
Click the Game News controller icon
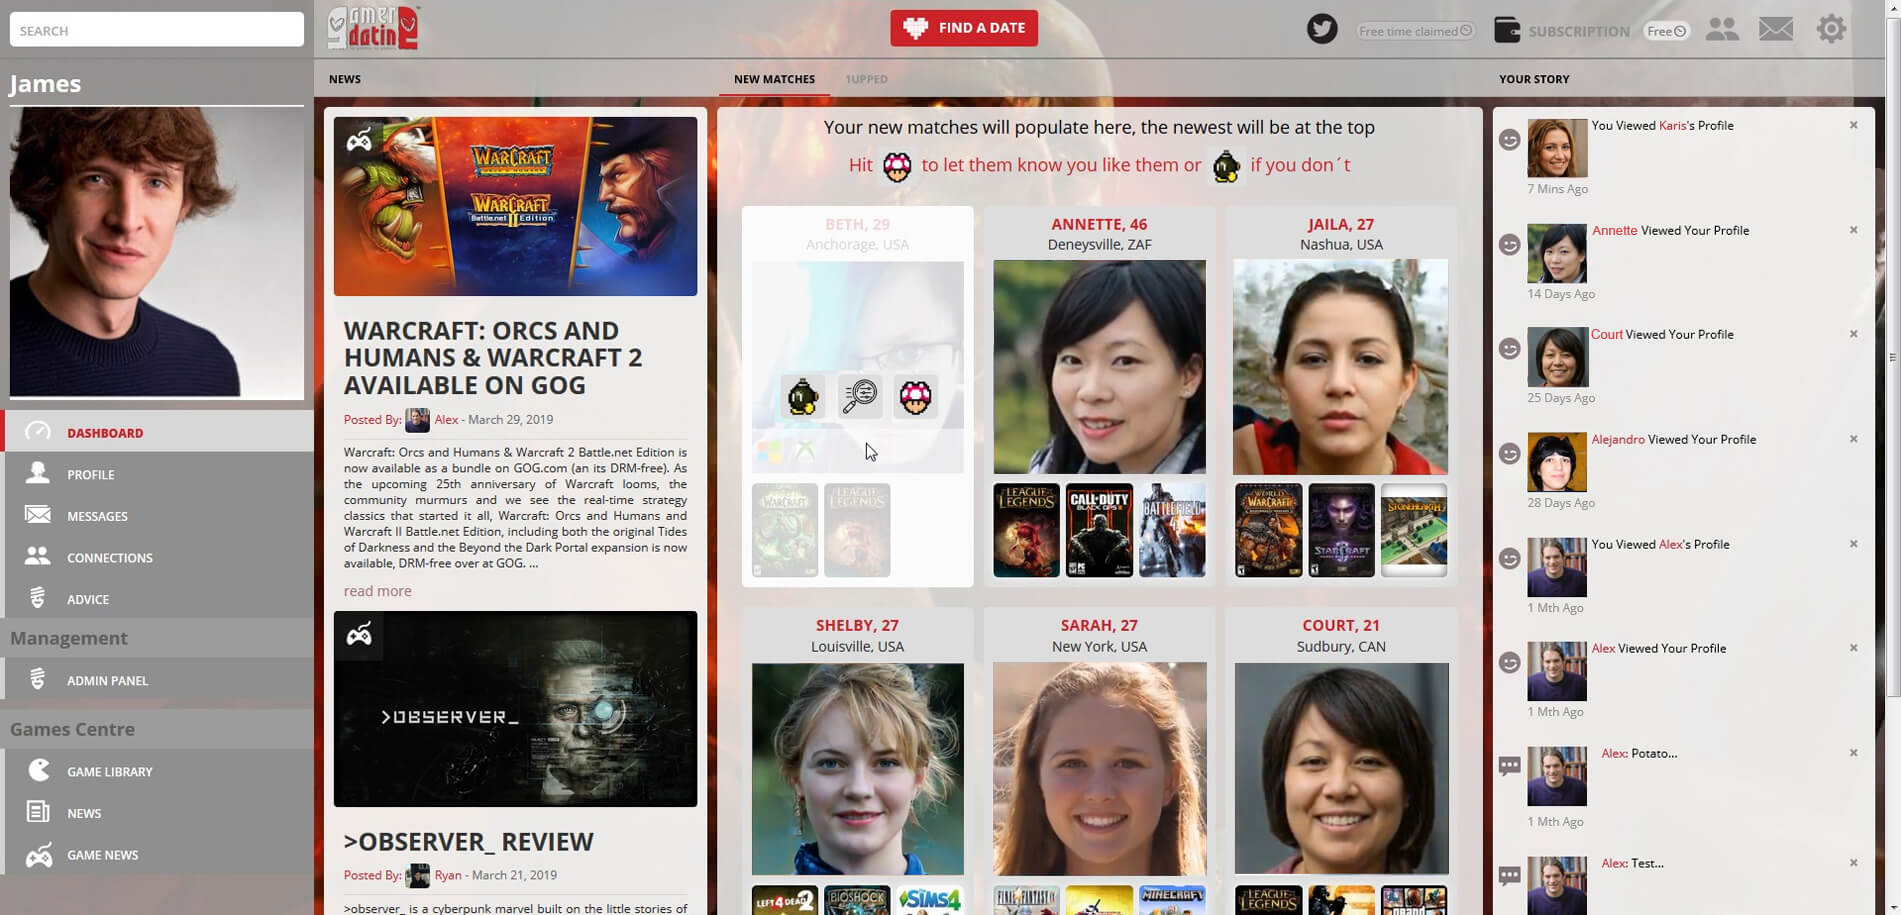point(38,855)
